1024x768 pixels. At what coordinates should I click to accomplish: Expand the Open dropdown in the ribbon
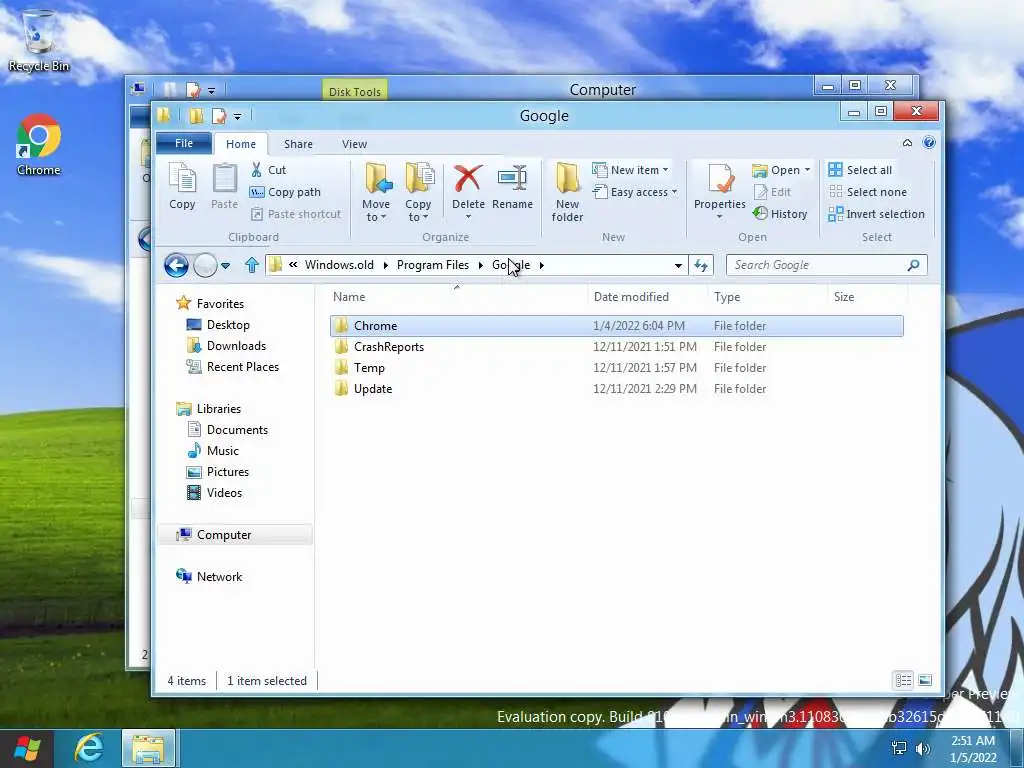click(x=807, y=170)
